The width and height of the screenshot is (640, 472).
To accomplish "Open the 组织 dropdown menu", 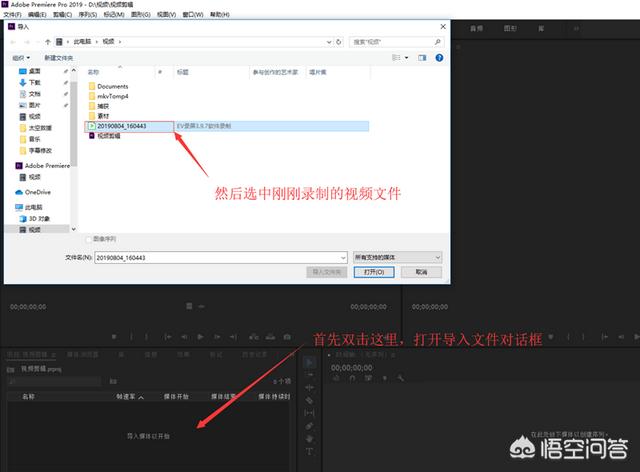I will (x=20, y=58).
